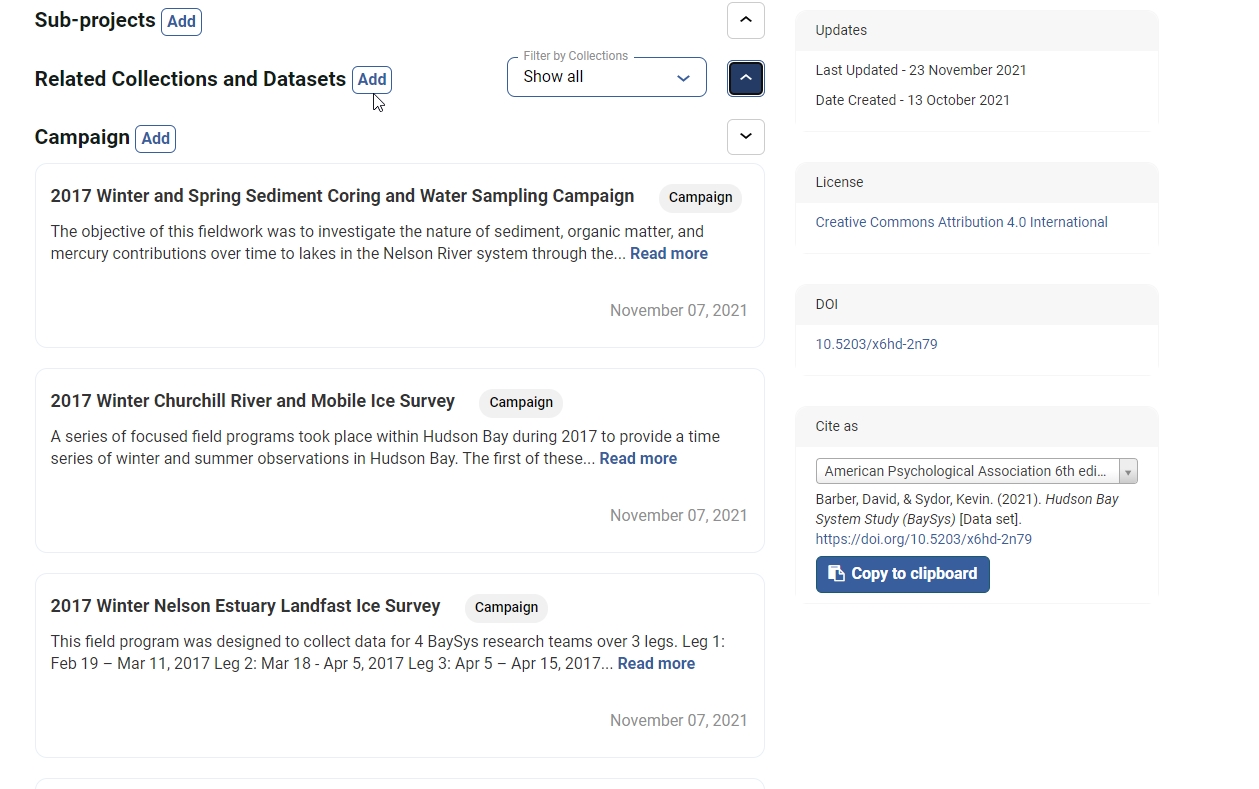The height and width of the screenshot is (789, 1259).
Task: Open the Filter by Collections dropdown
Action: (606, 77)
